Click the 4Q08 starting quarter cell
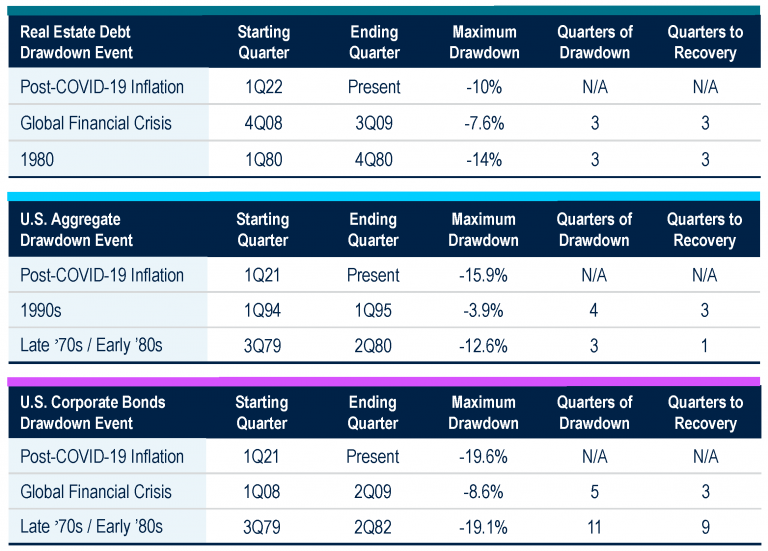This screenshot has height=551, width=768. (x=262, y=123)
